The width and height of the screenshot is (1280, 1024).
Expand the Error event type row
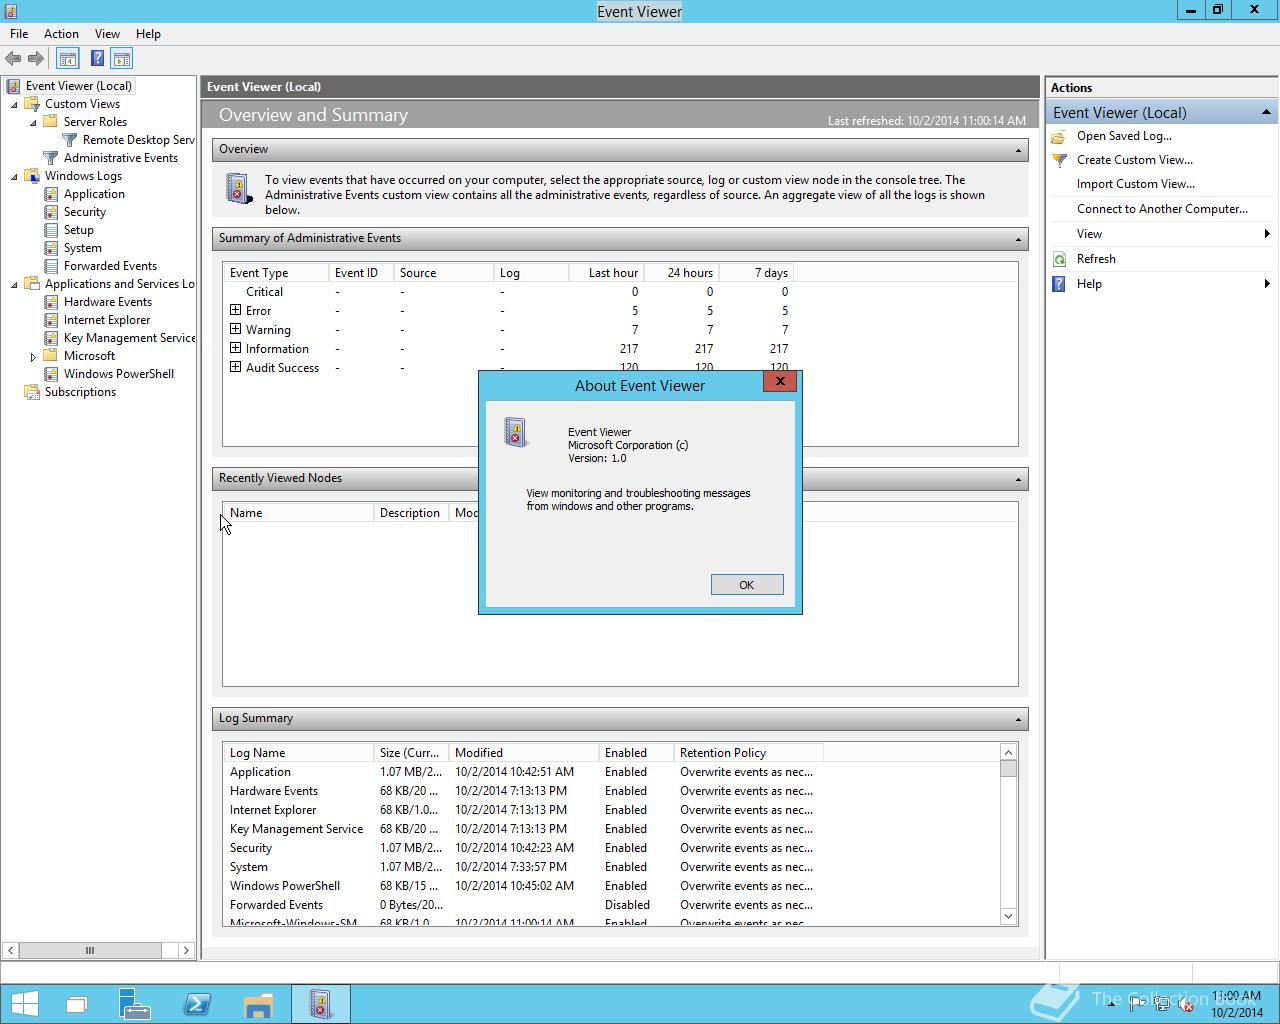click(235, 310)
